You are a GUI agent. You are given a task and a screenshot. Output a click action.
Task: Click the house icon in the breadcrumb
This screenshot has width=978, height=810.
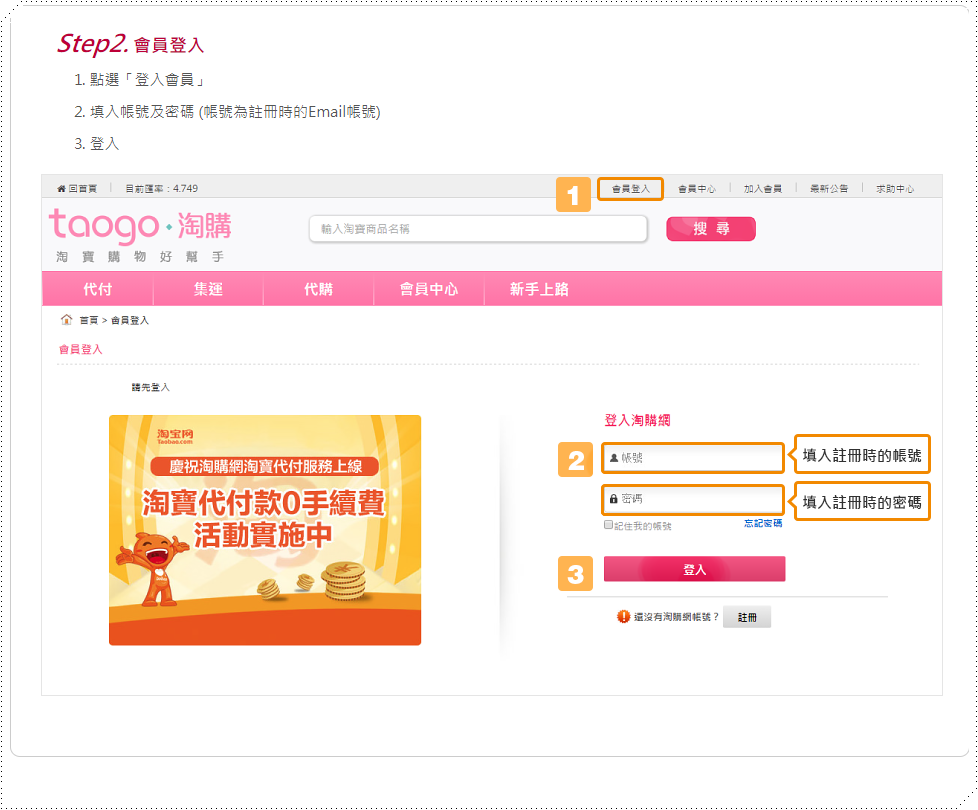click(x=66, y=320)
